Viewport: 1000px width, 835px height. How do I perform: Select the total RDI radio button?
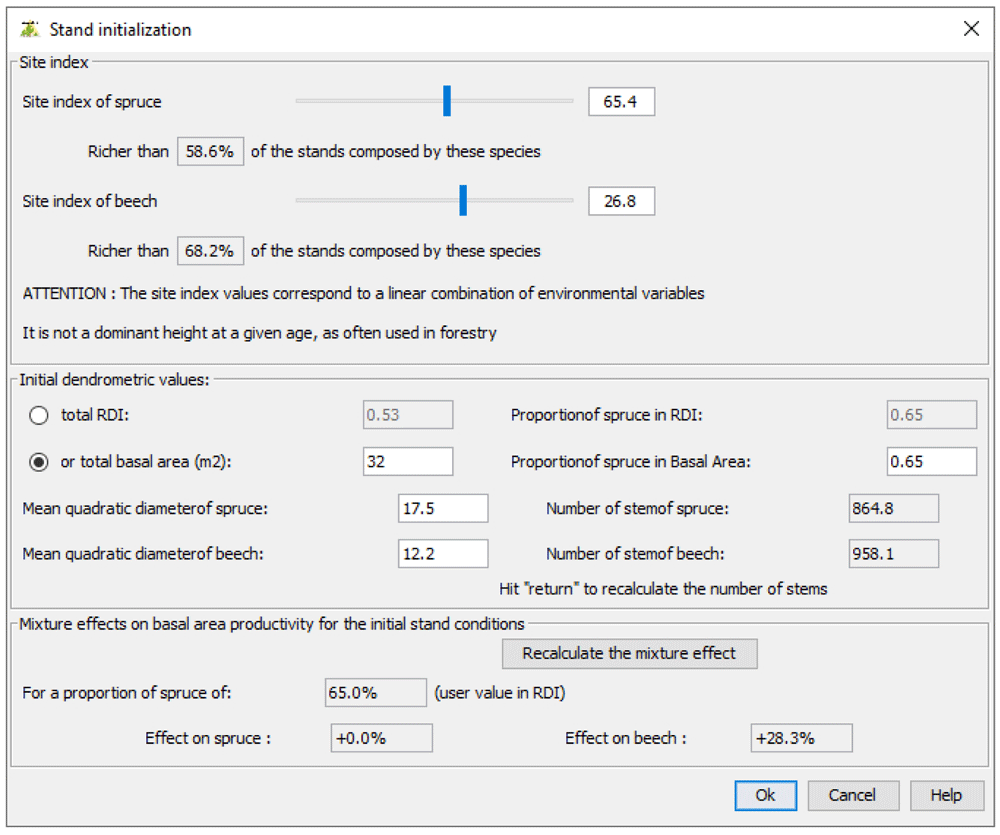pyautogui.click(x=39, y=415)
